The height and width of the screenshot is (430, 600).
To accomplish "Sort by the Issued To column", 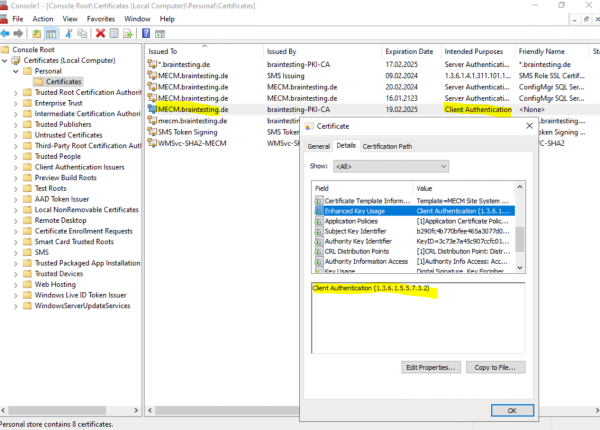I will [204, 51].
